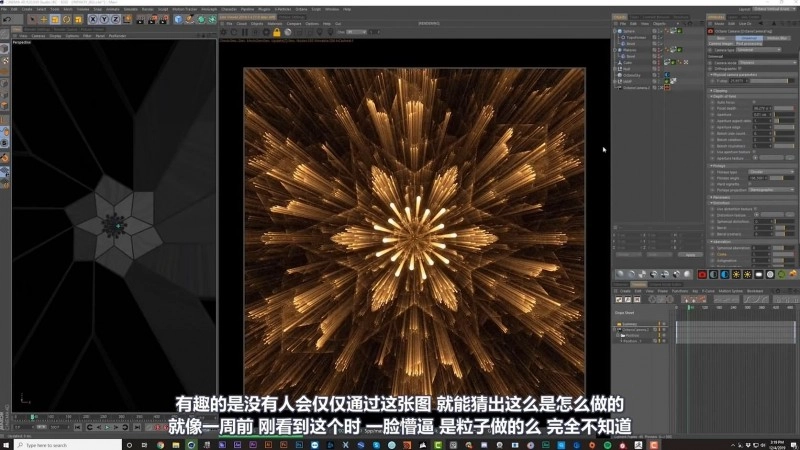Click the yellow lock icon in Live Viewer
The height and width of the screenshot is (450, 800).
(275, 32)
